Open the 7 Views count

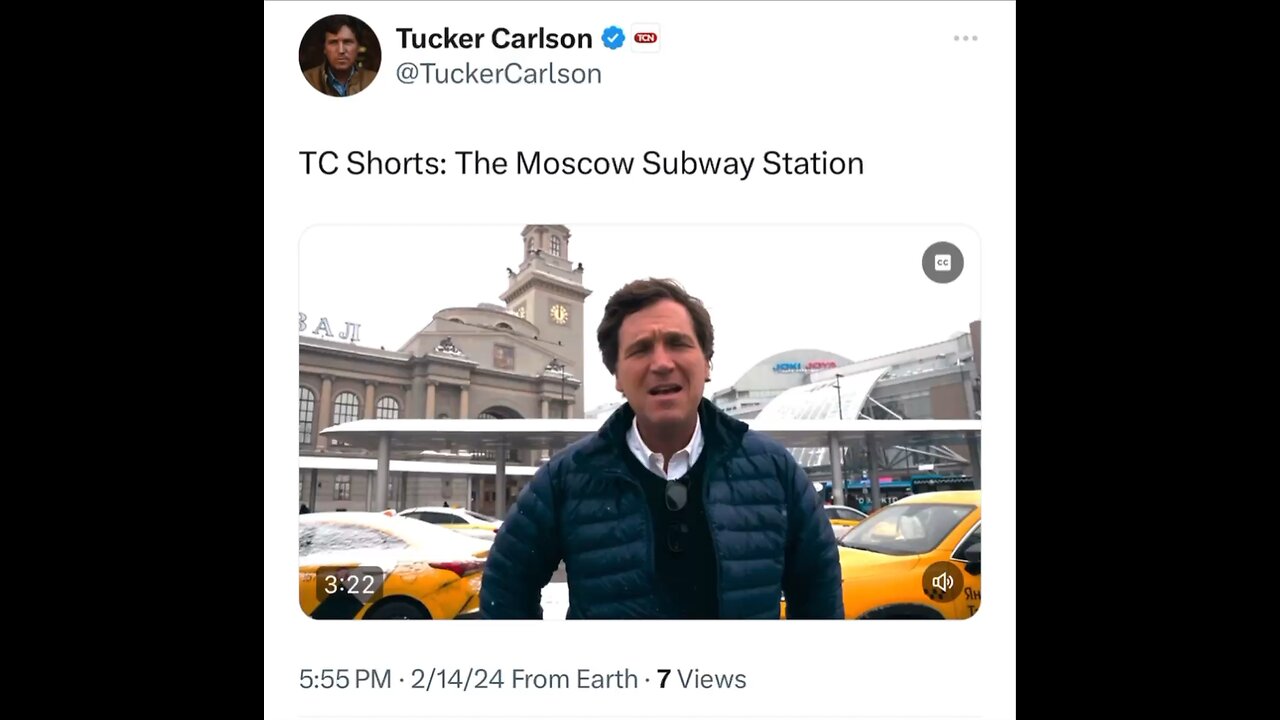point(701,680)
